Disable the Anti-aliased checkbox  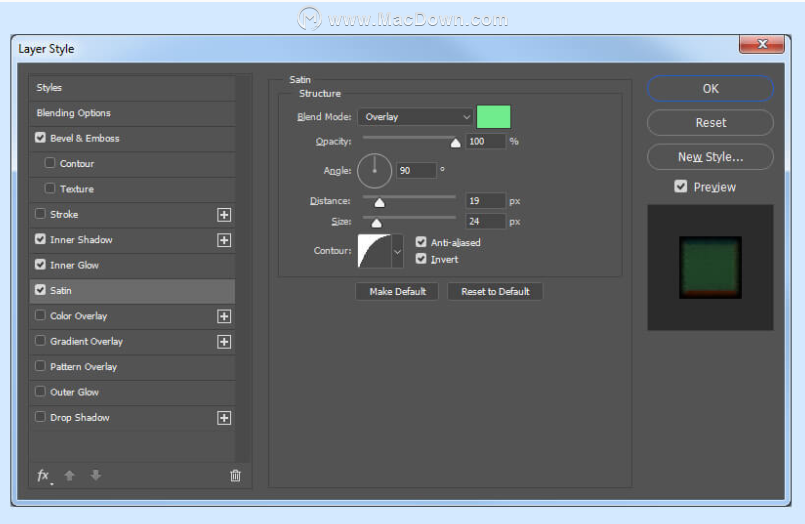[421, 242]
